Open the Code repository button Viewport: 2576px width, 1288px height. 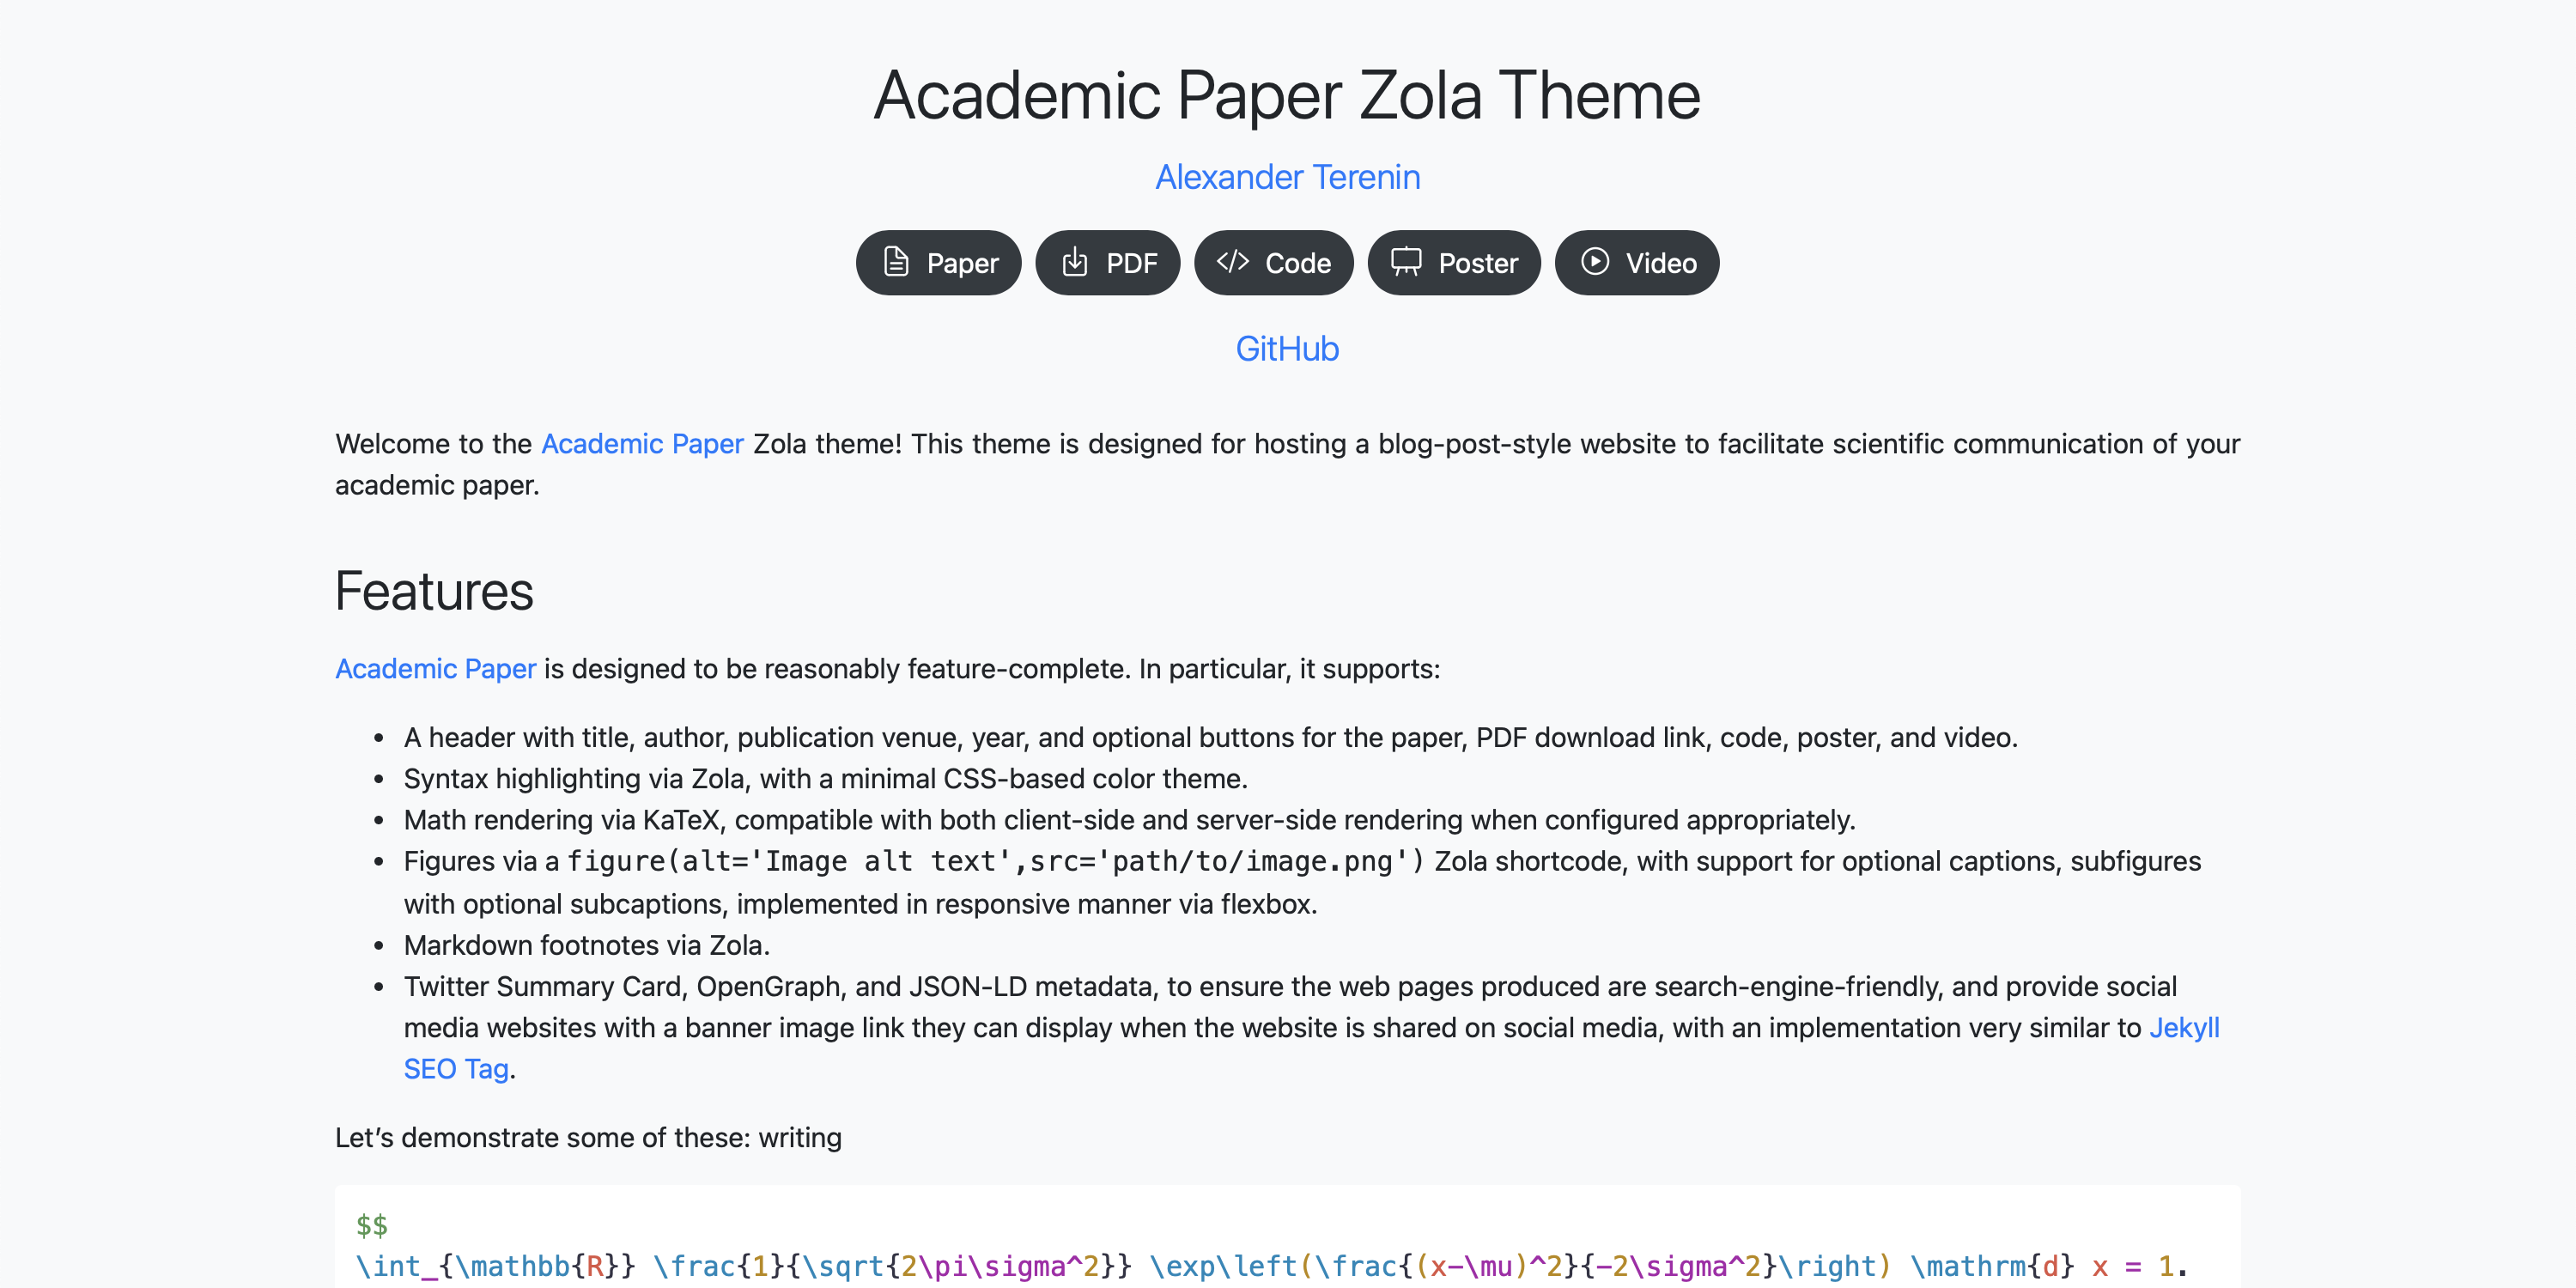(x=1274, y=262)
